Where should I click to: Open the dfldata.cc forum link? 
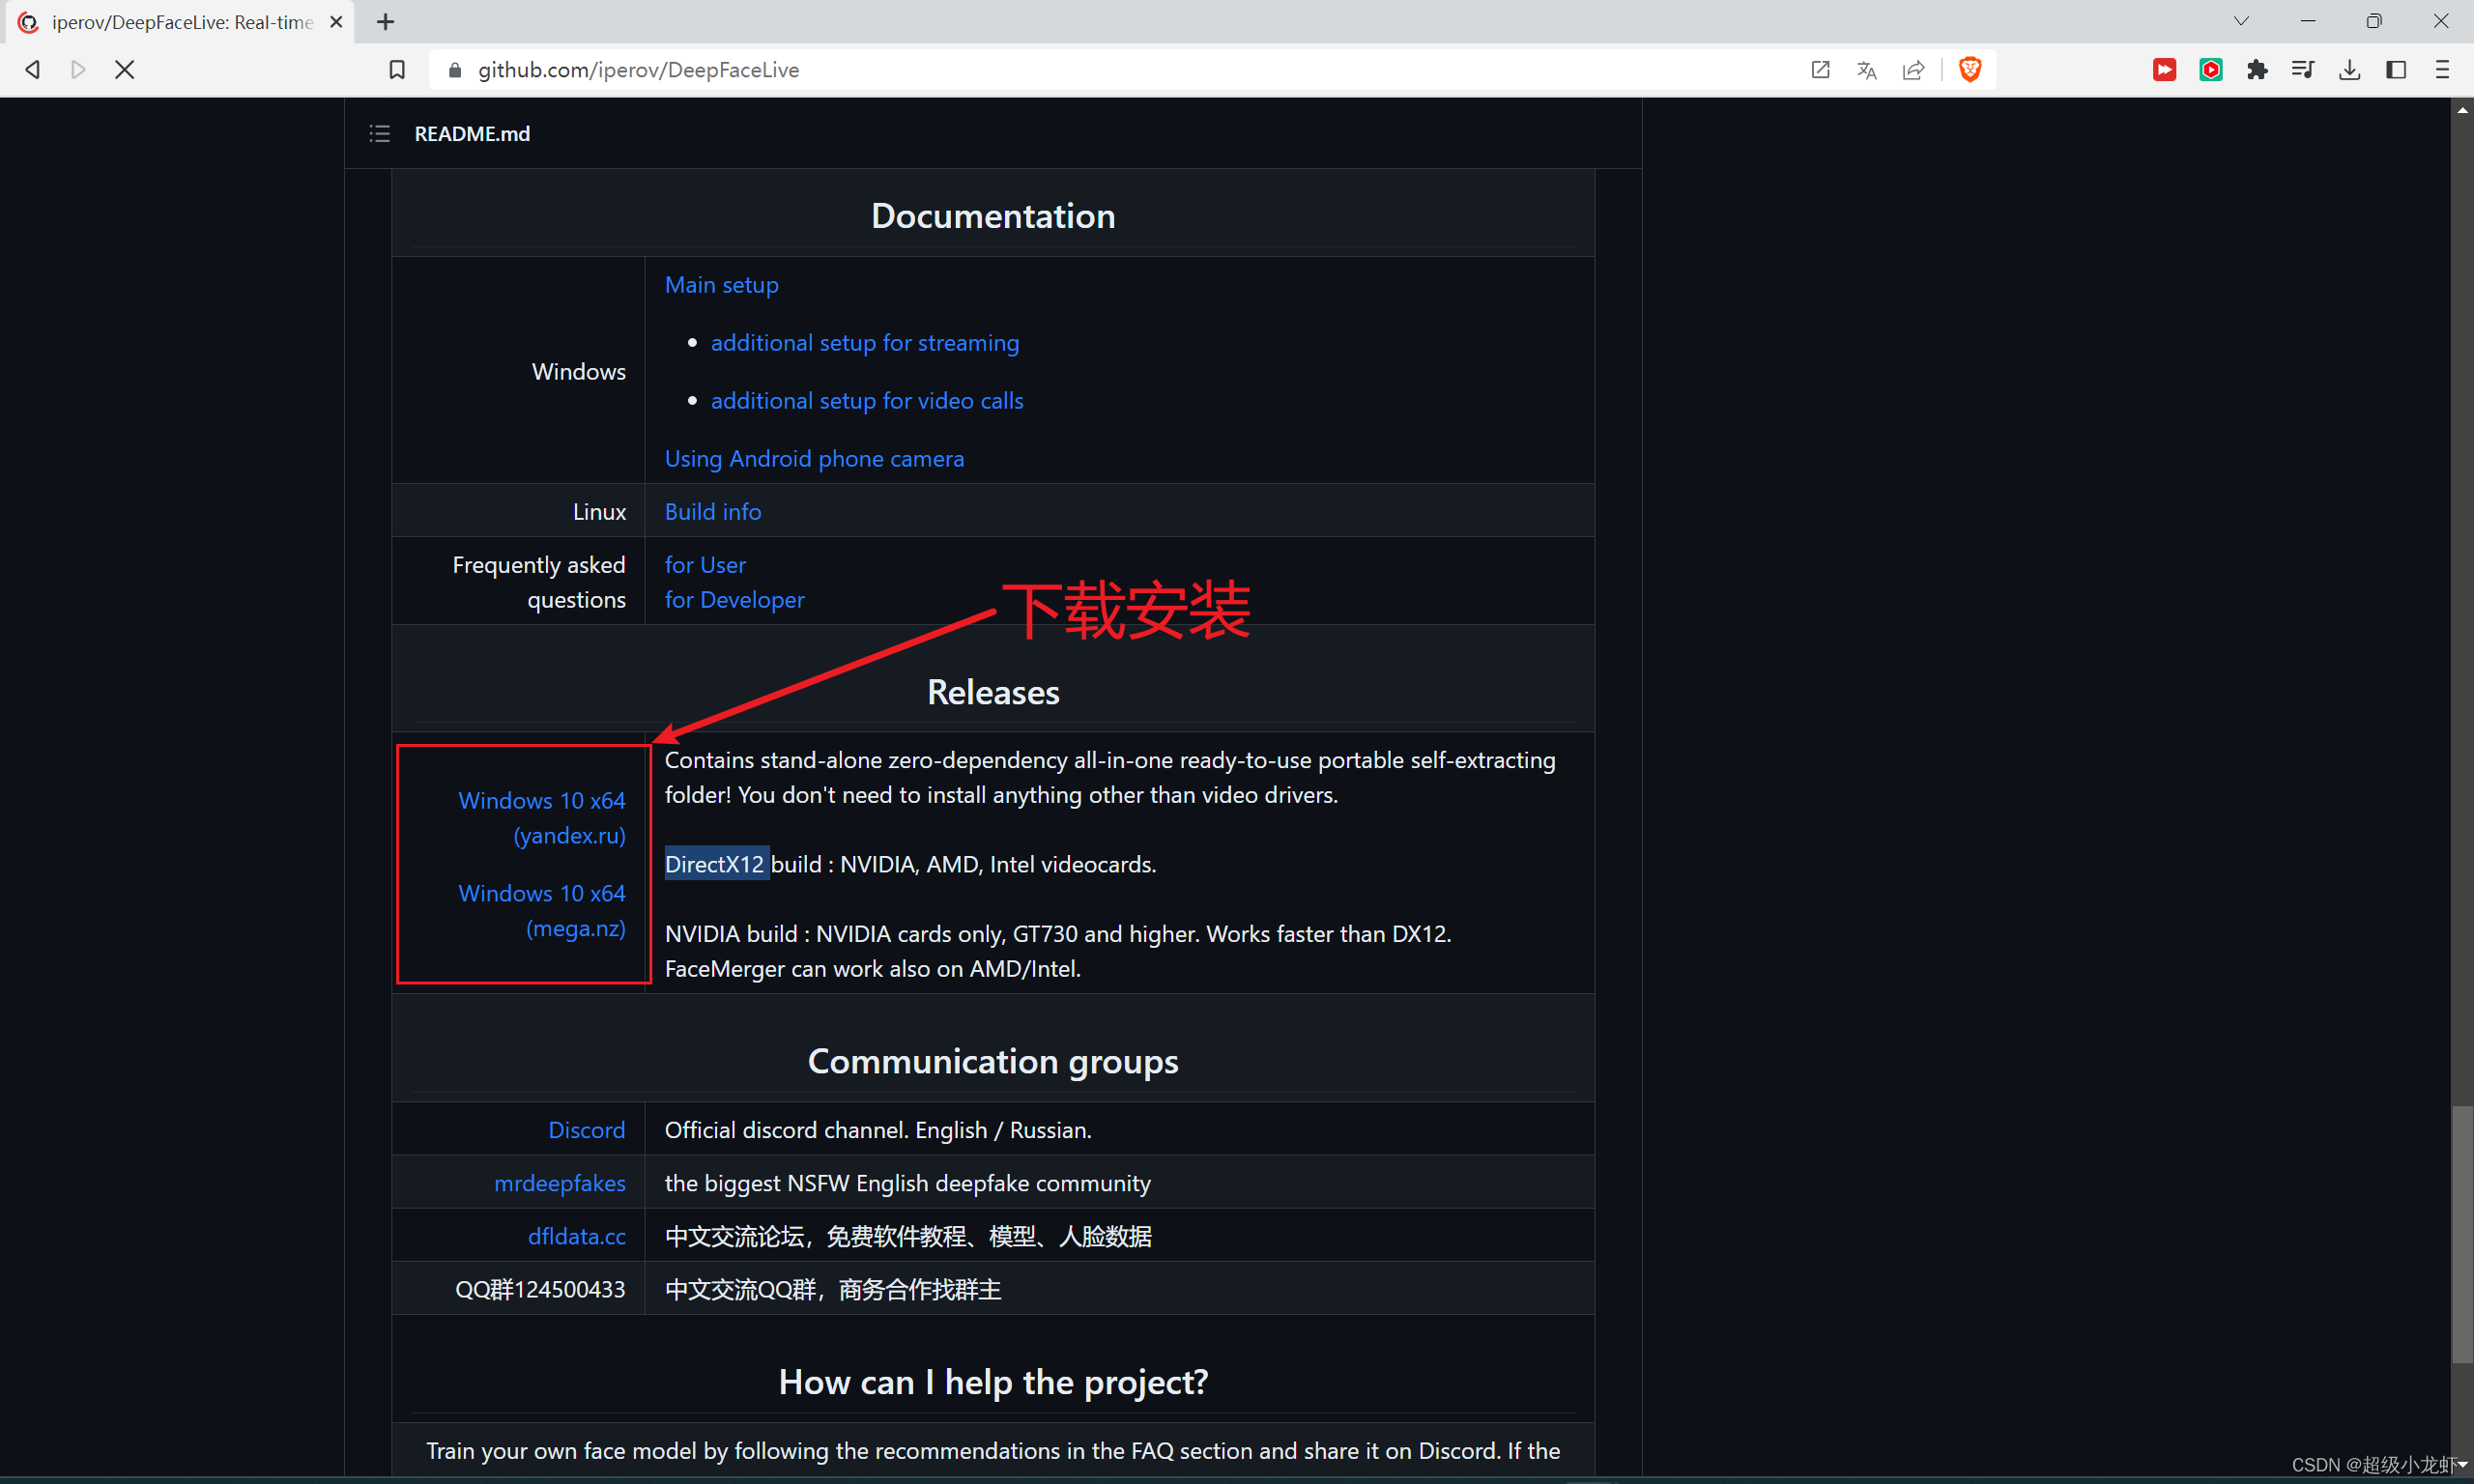(x=577, y=1237)
